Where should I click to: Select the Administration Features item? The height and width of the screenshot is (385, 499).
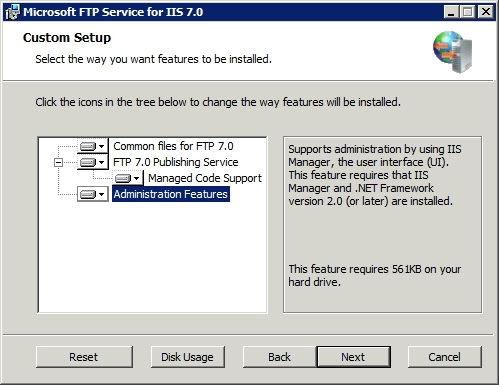coord(171,194)
